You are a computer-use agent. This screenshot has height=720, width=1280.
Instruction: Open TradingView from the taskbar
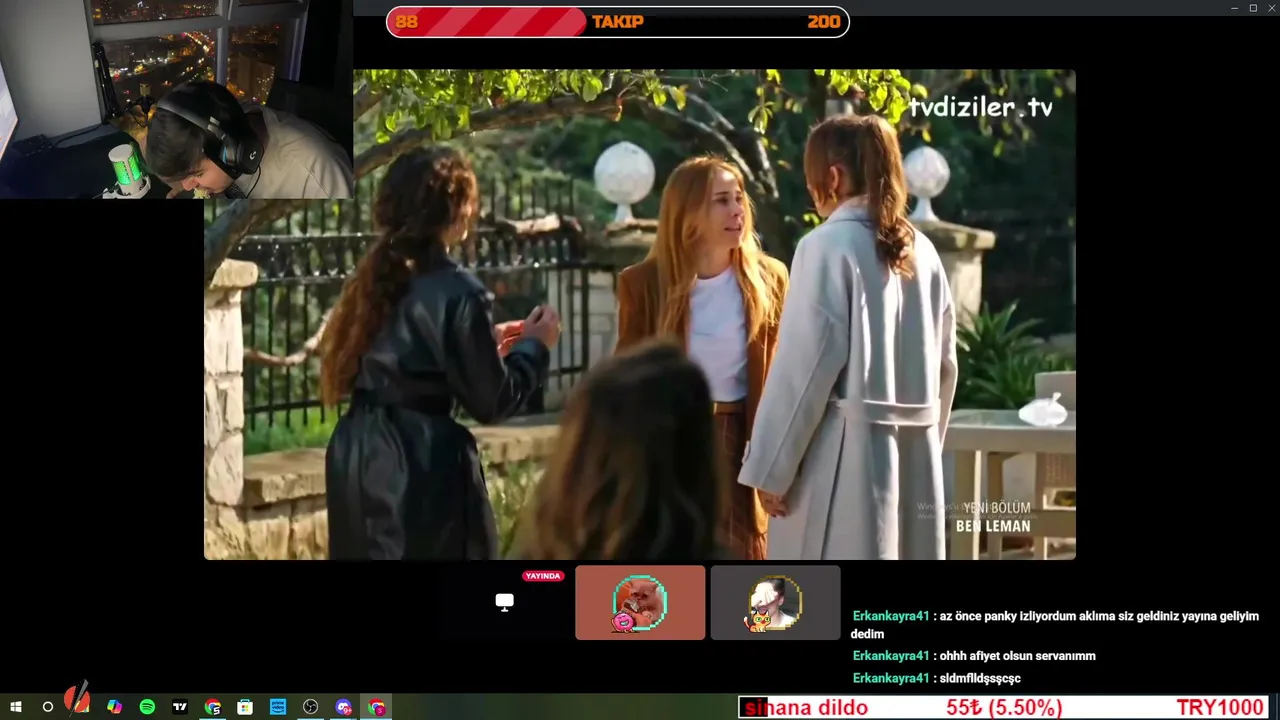coord(180,707)
